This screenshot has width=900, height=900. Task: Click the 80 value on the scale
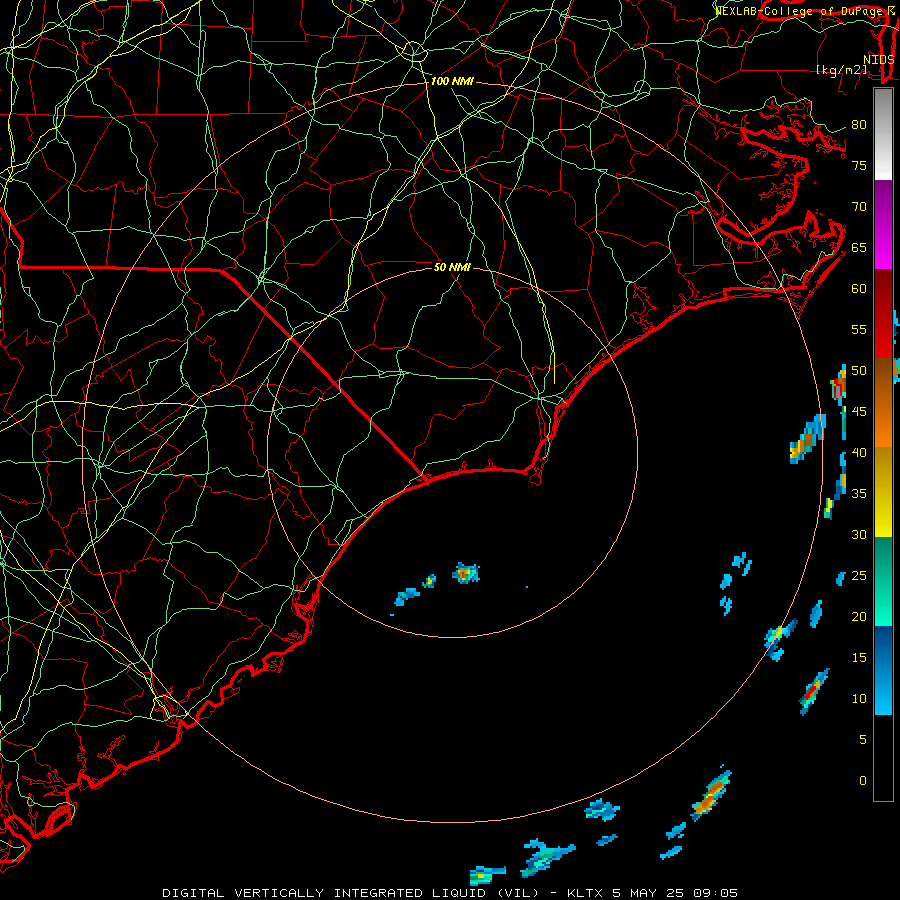[859, 125]
